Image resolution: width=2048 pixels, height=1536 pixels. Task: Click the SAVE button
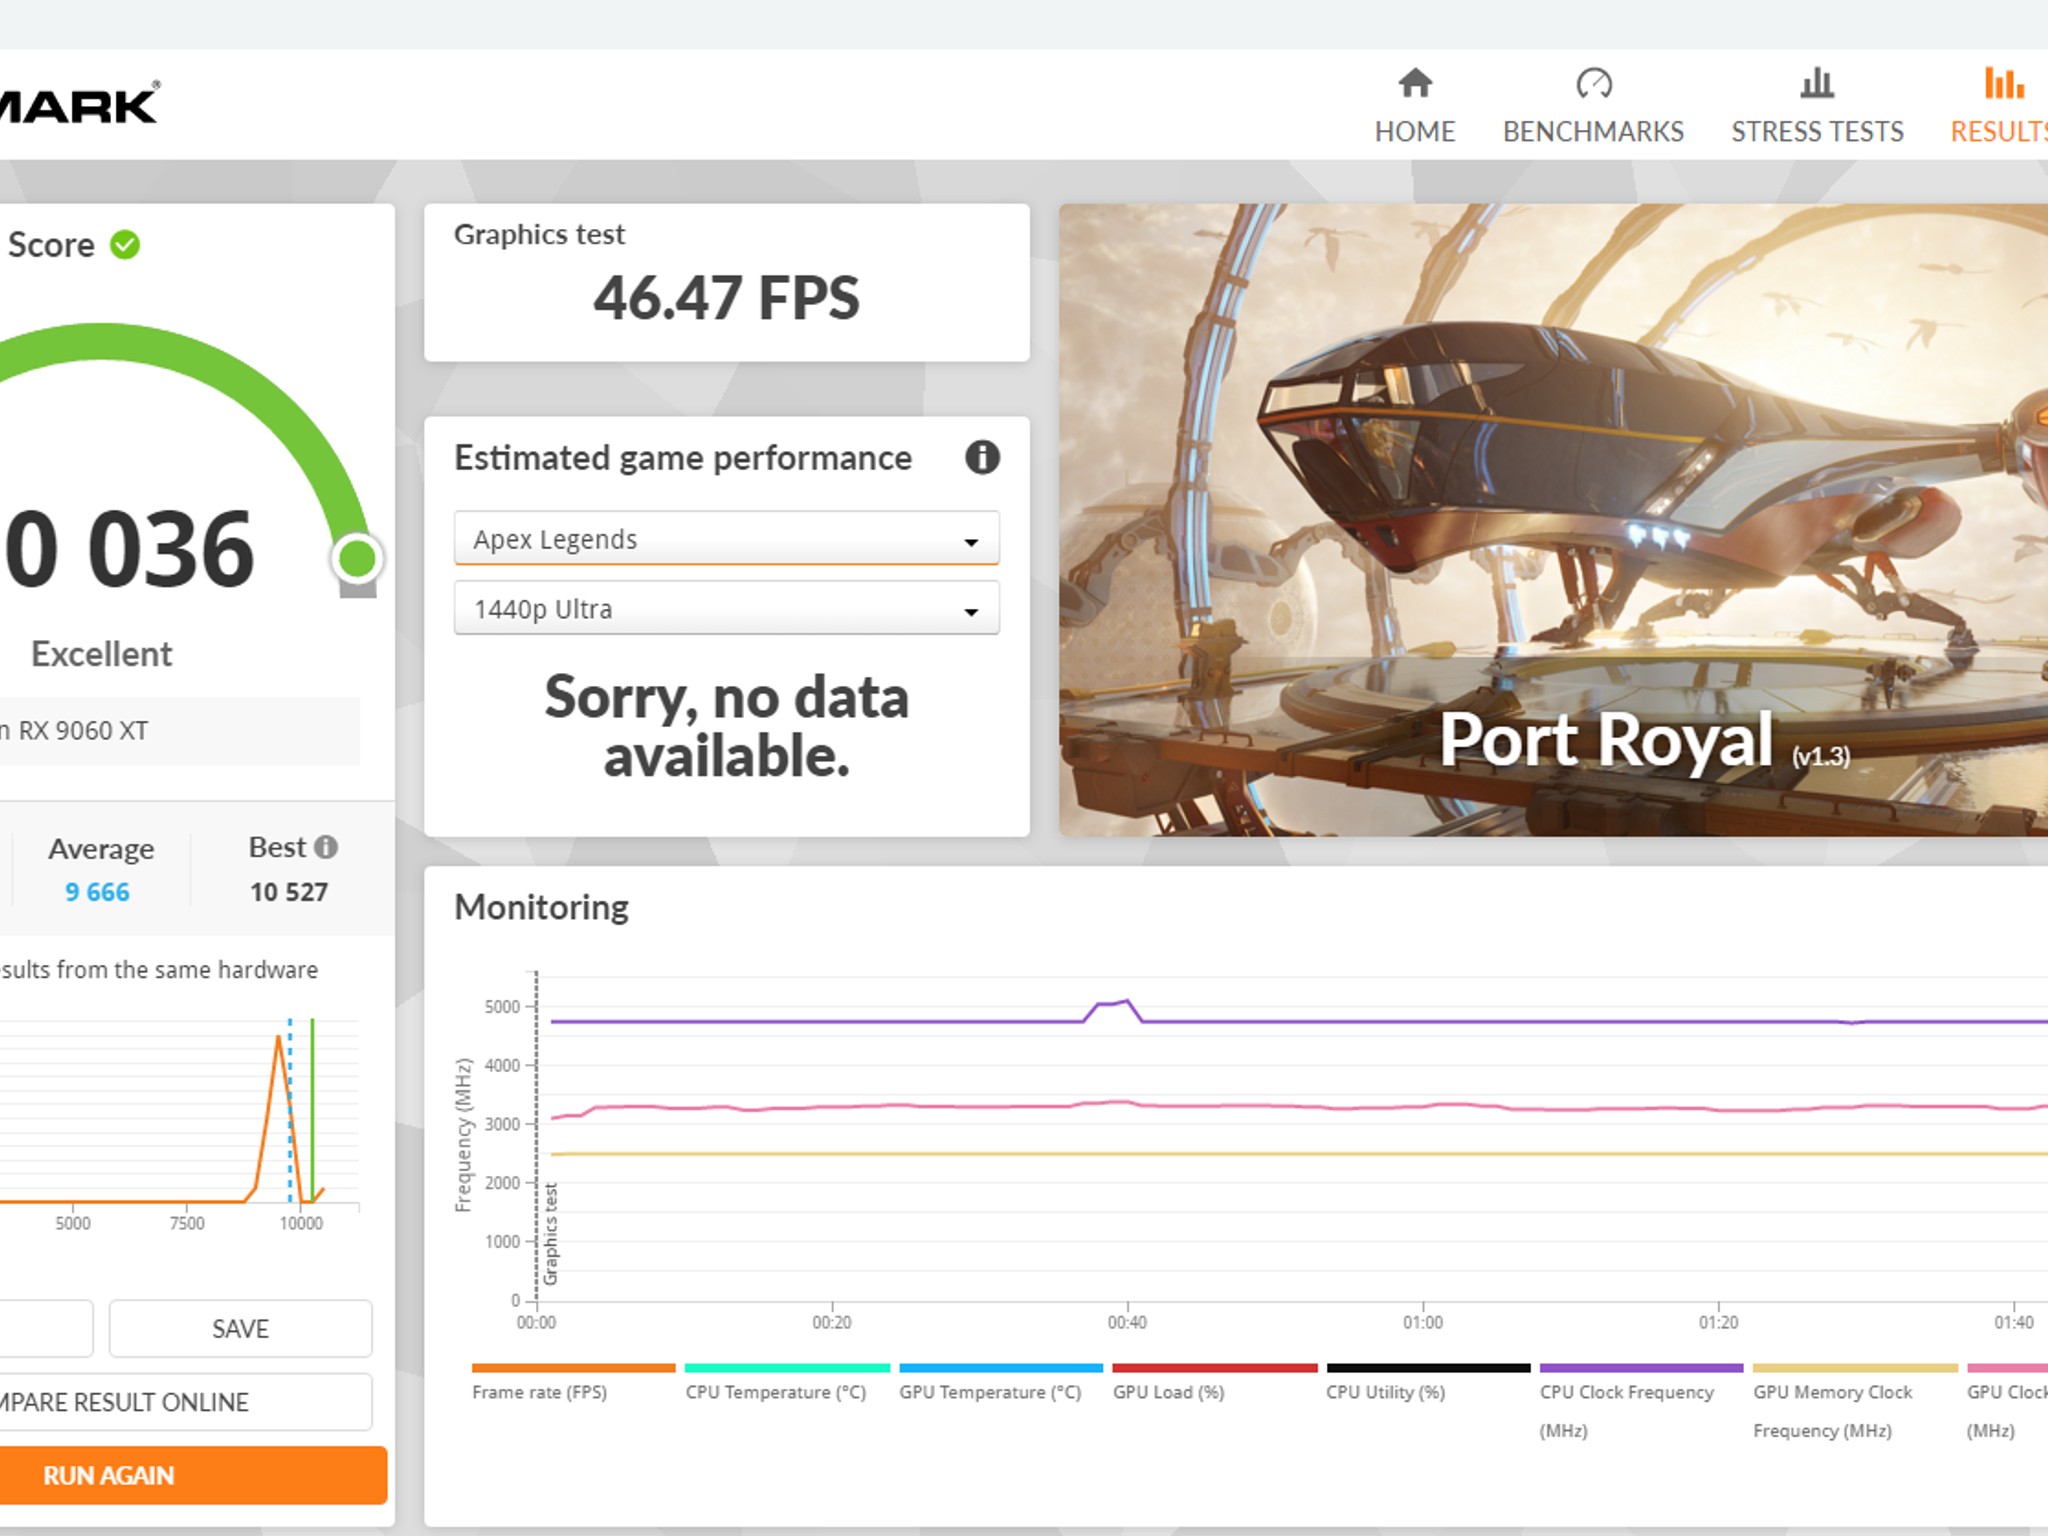pos(240,1328)
